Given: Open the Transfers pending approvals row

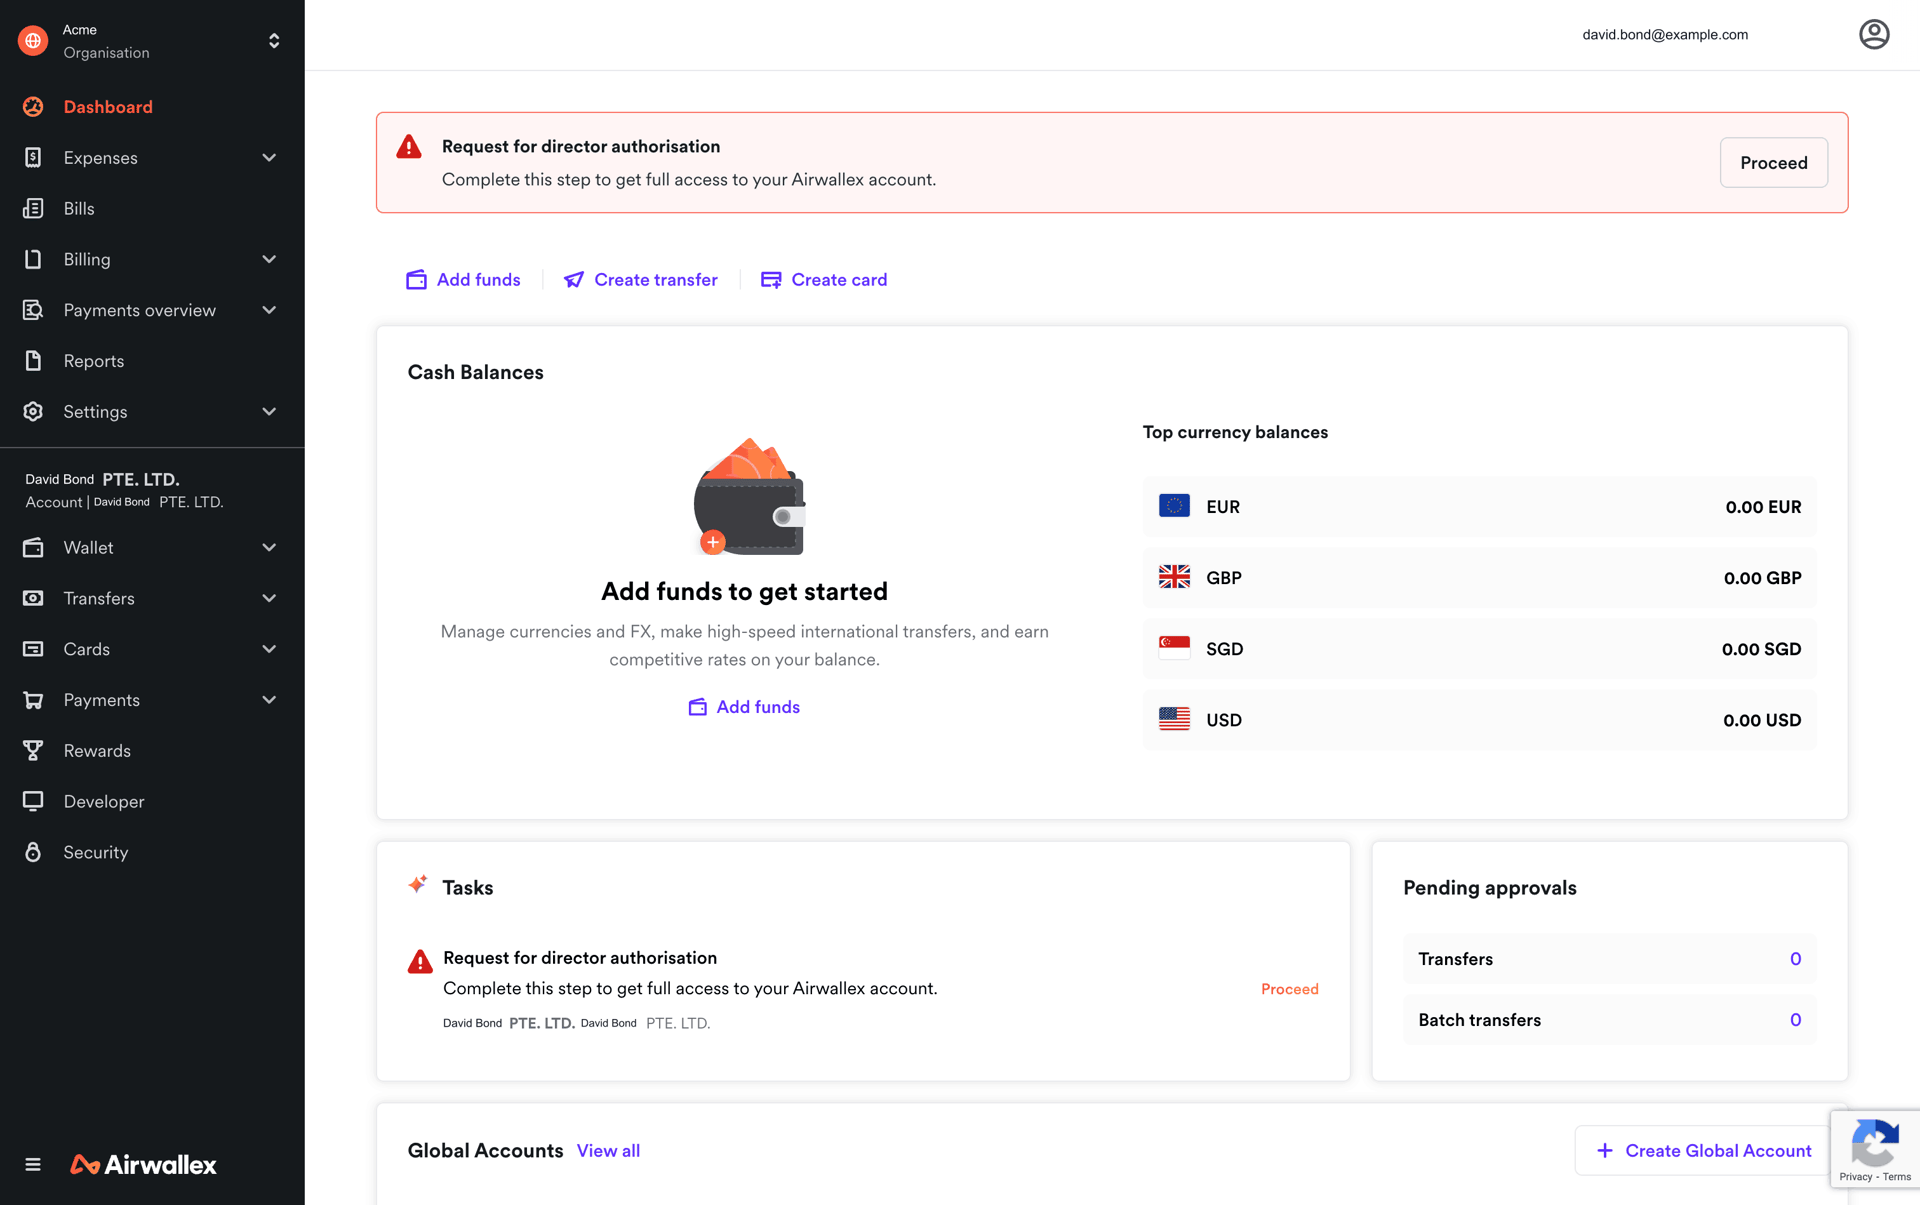Looking at the screenshot, I should [1609, 959].
